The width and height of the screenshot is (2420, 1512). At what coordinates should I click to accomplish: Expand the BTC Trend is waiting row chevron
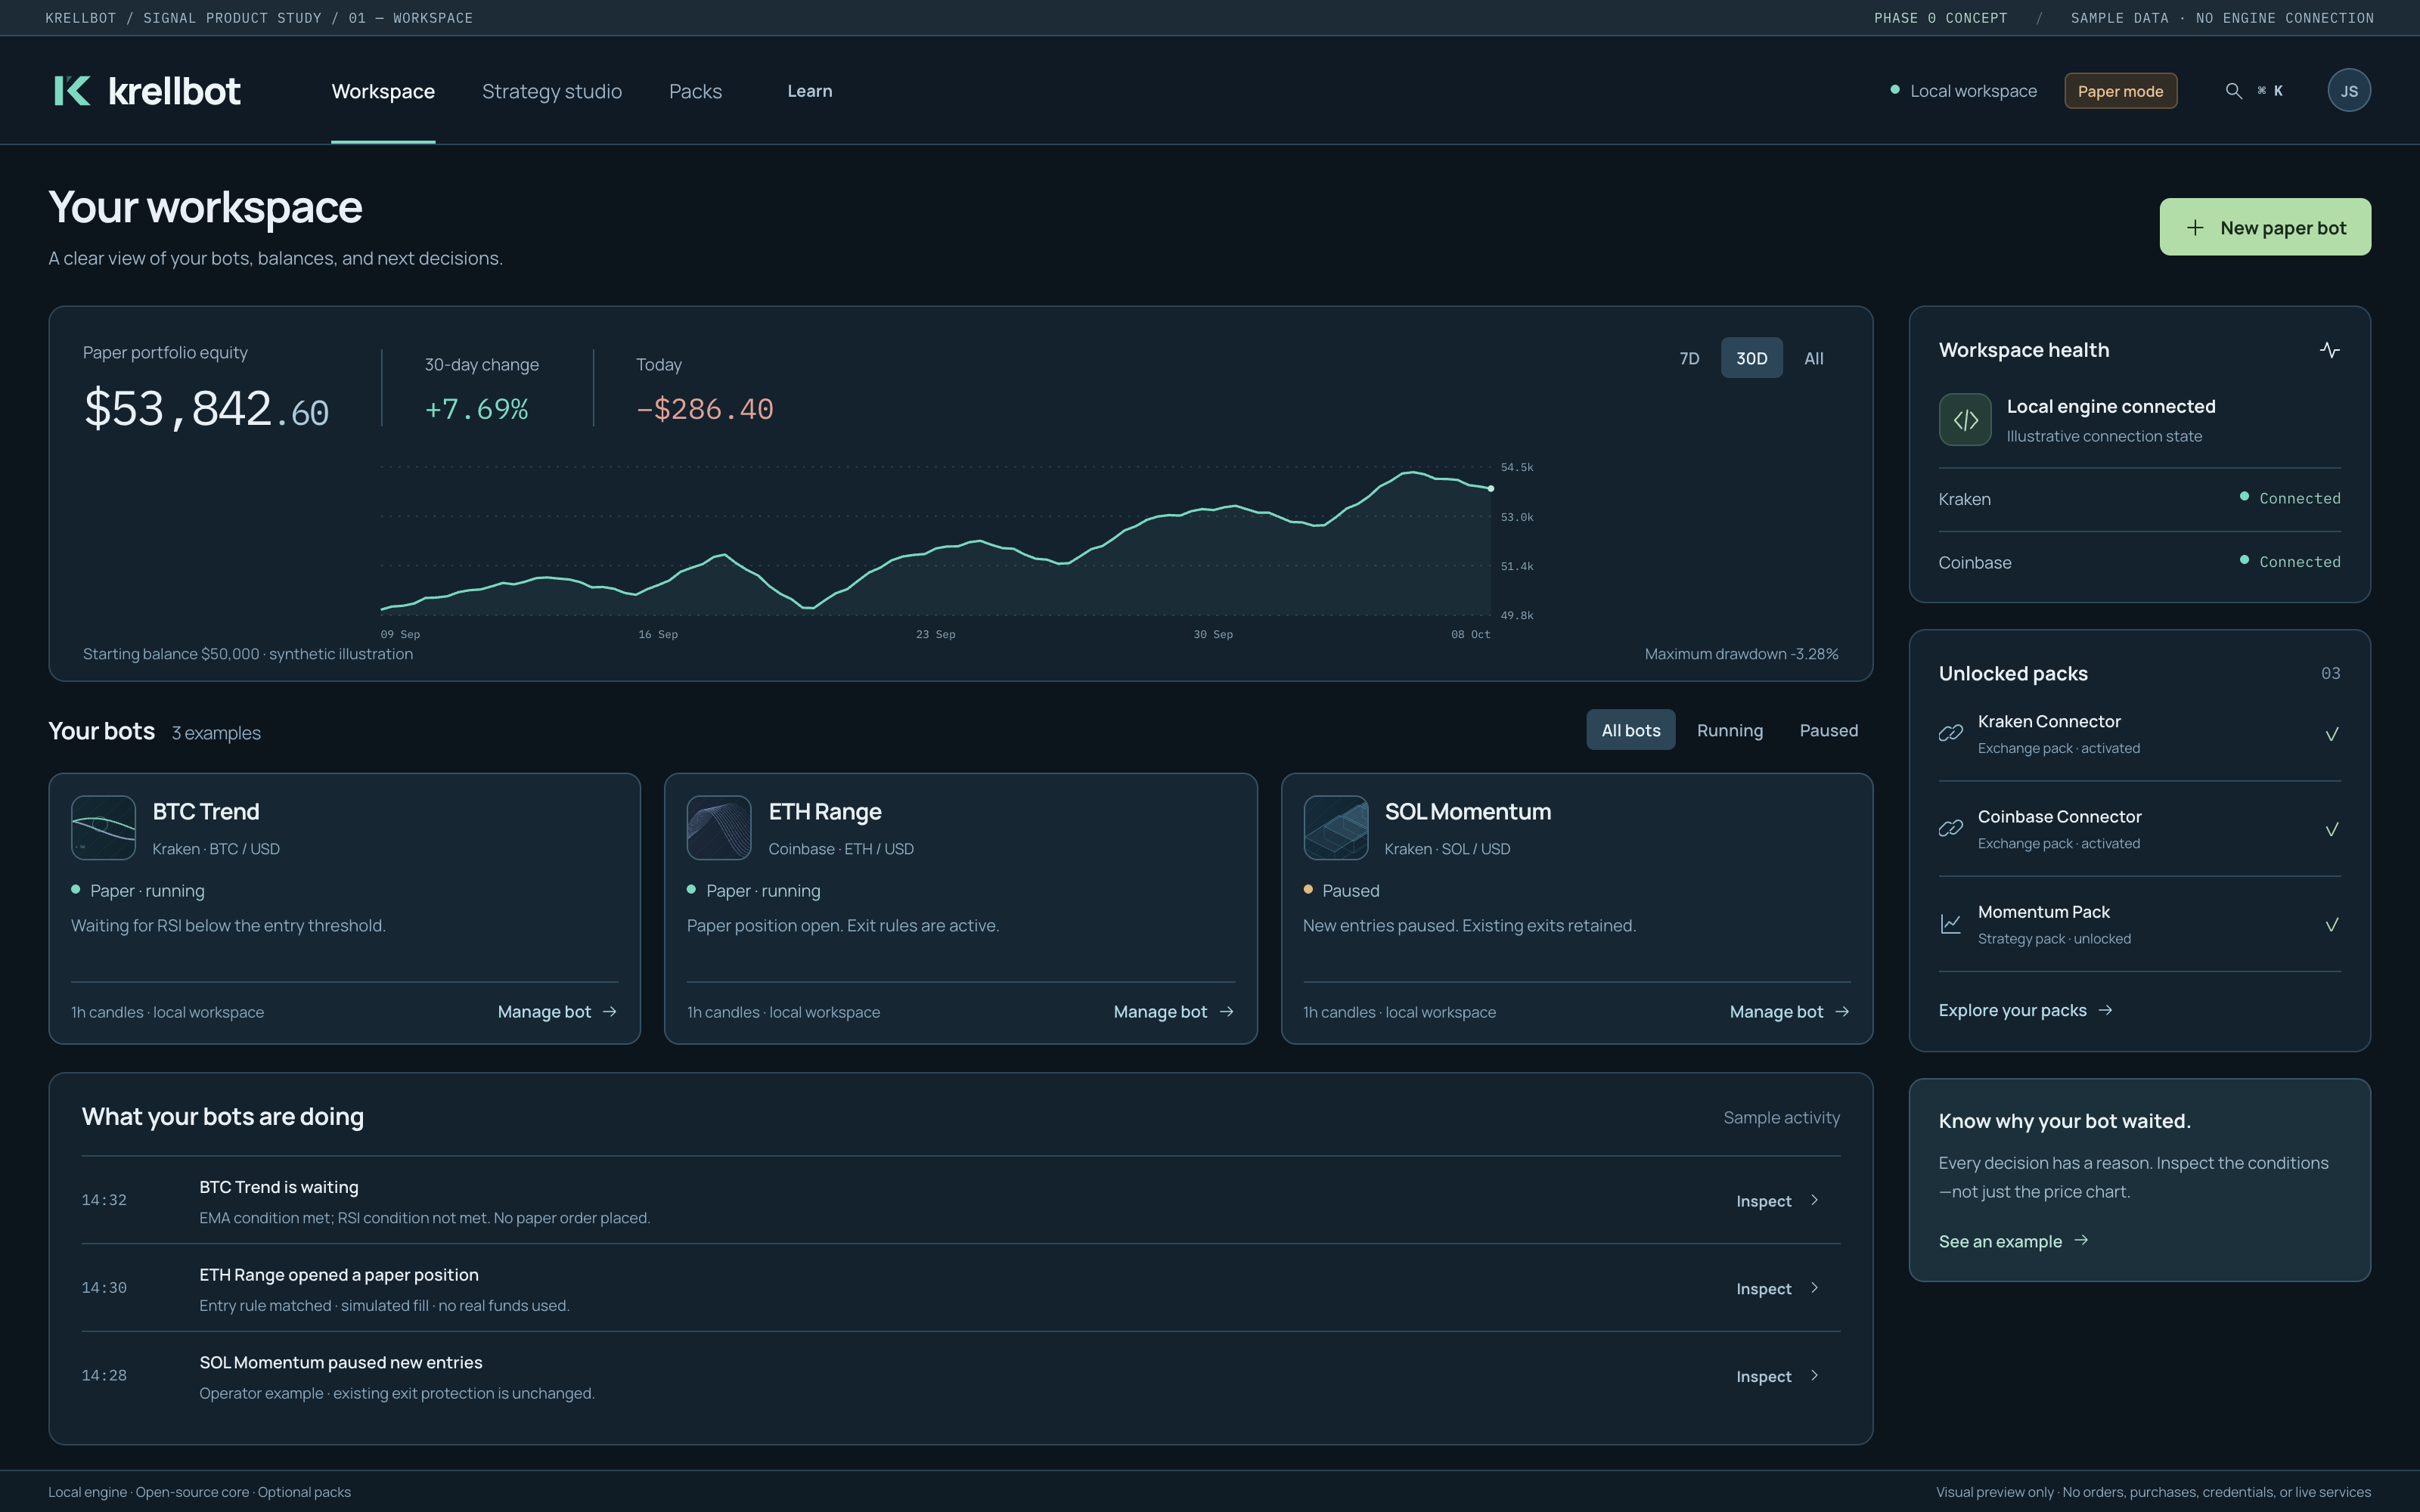(x=1815, y=1200)
